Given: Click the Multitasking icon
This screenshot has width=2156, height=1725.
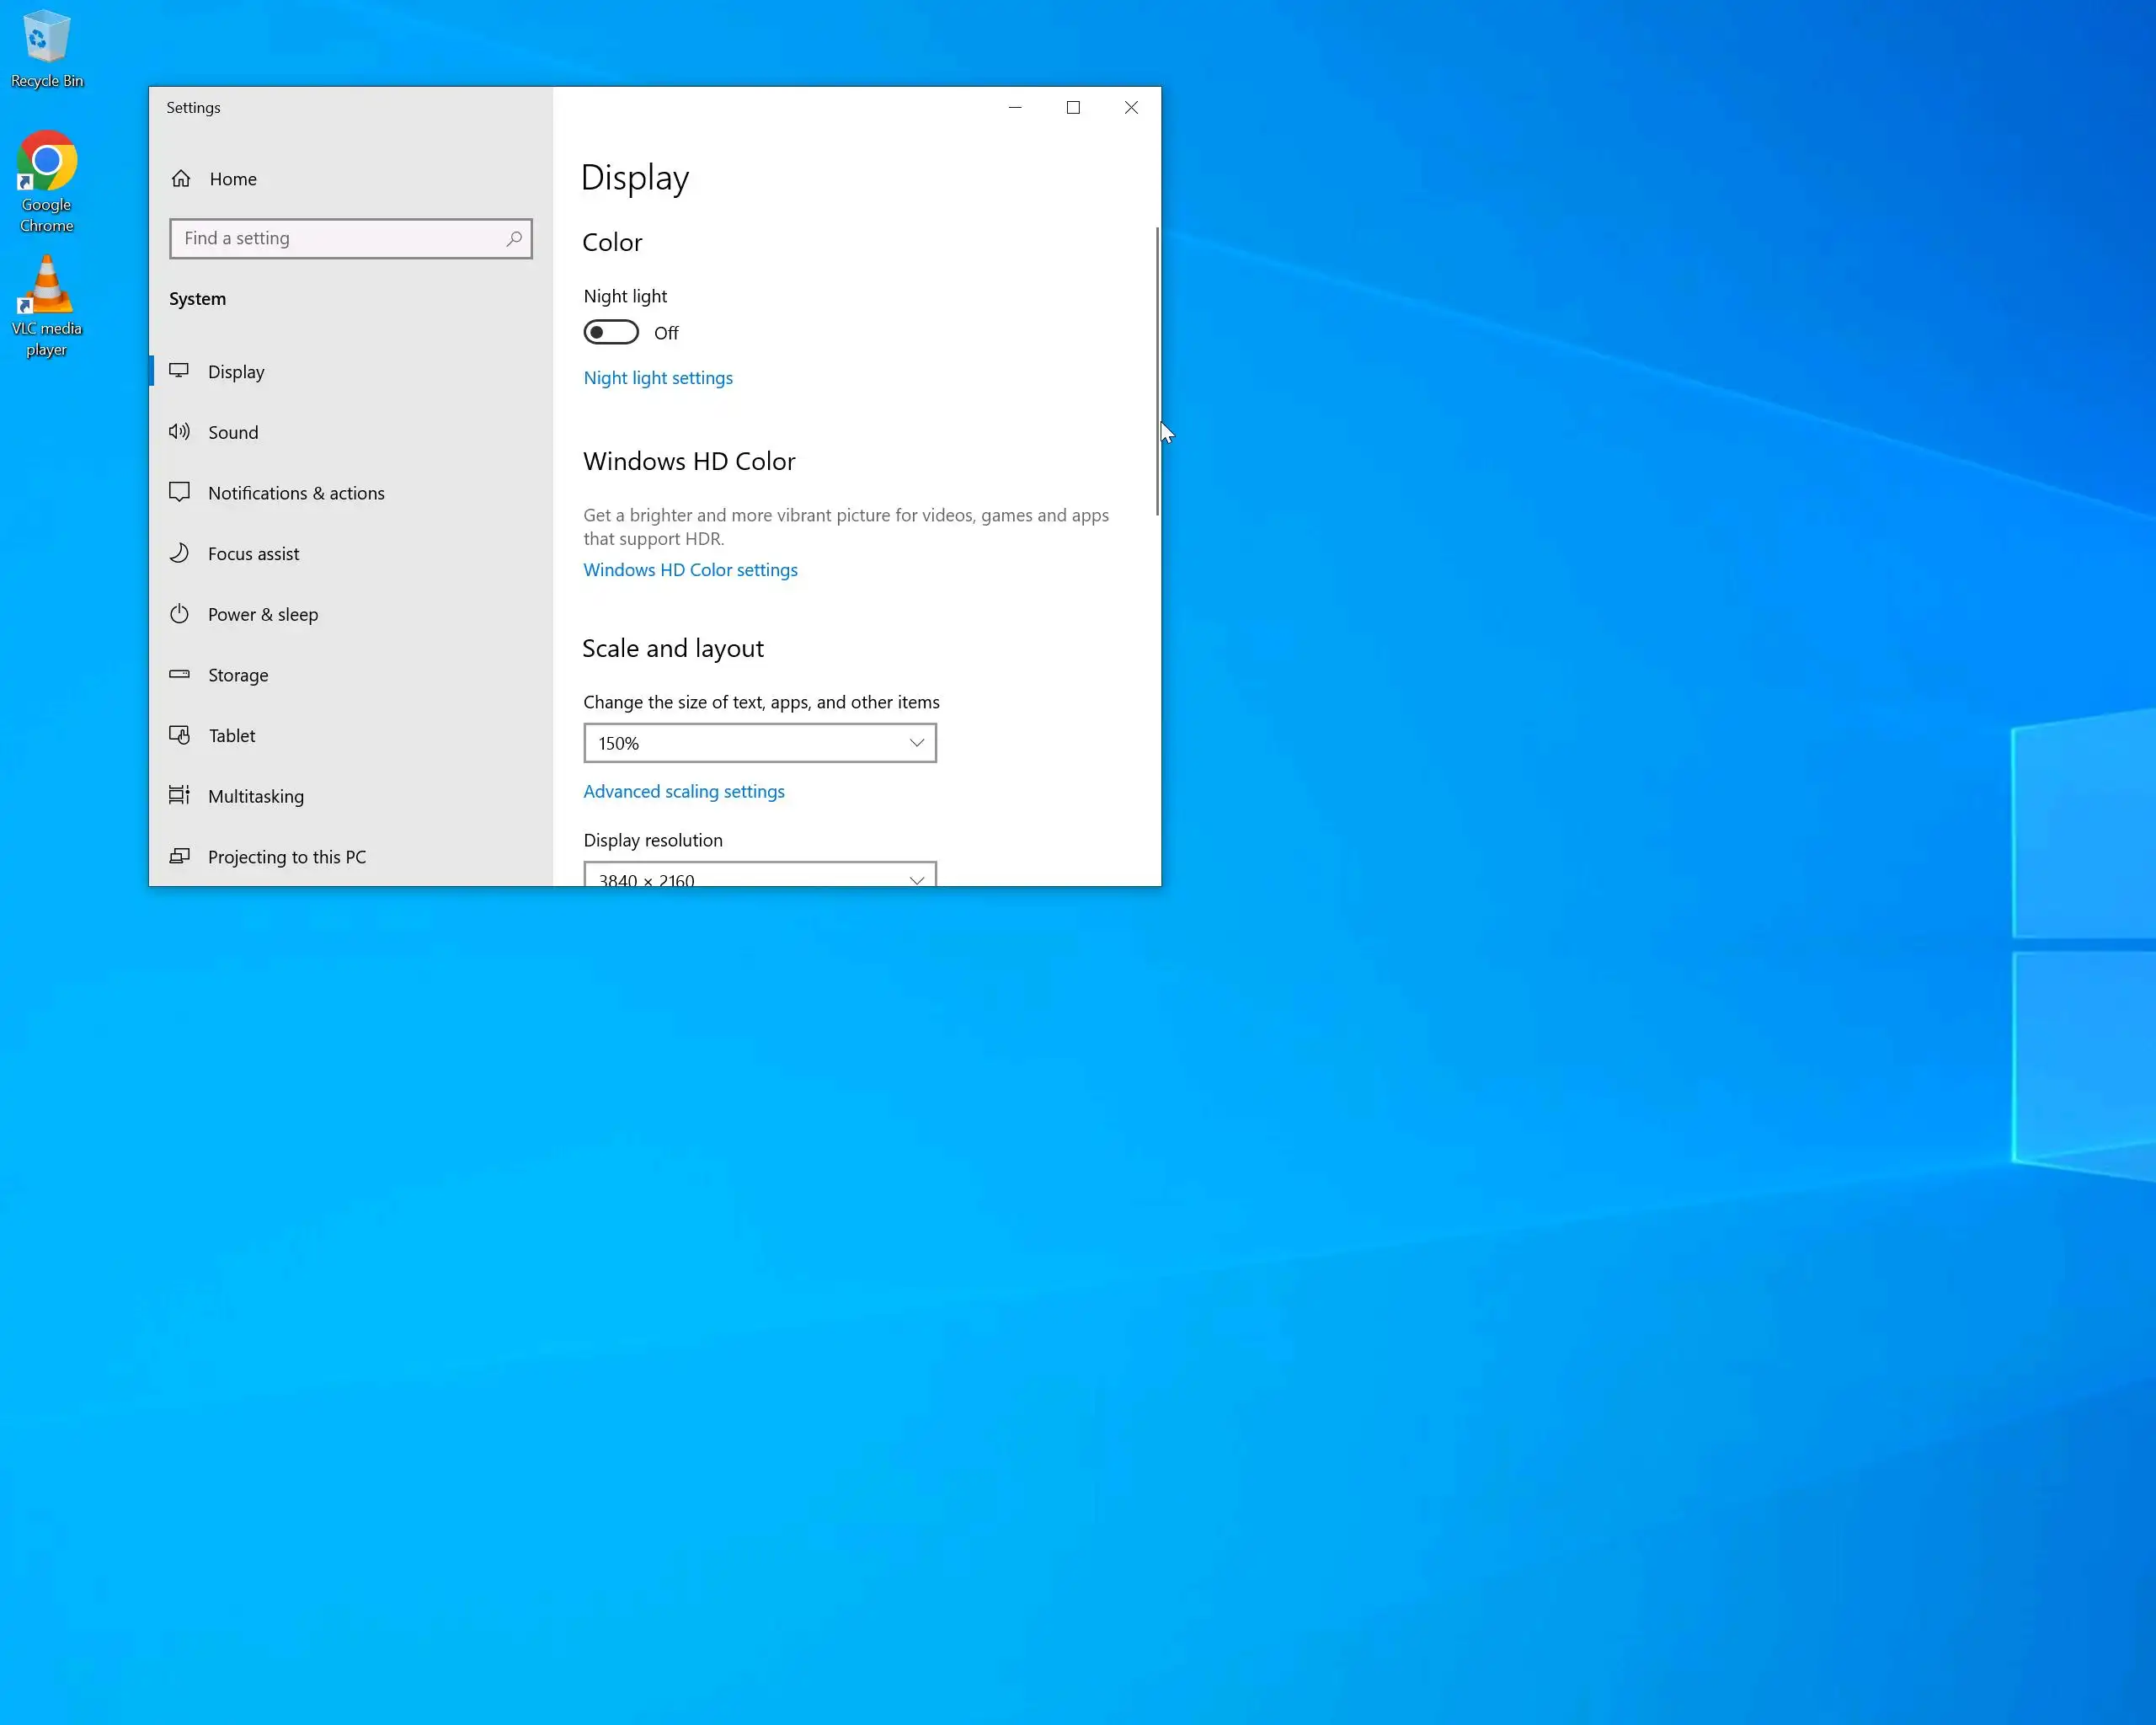Looking at the screenshot, I should tap(179, 795).
